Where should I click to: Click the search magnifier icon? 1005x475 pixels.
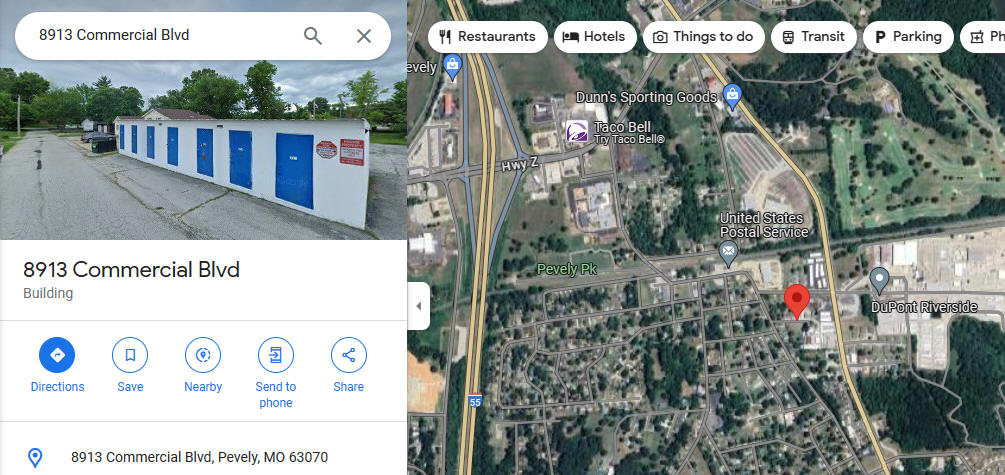coord(313,36)
